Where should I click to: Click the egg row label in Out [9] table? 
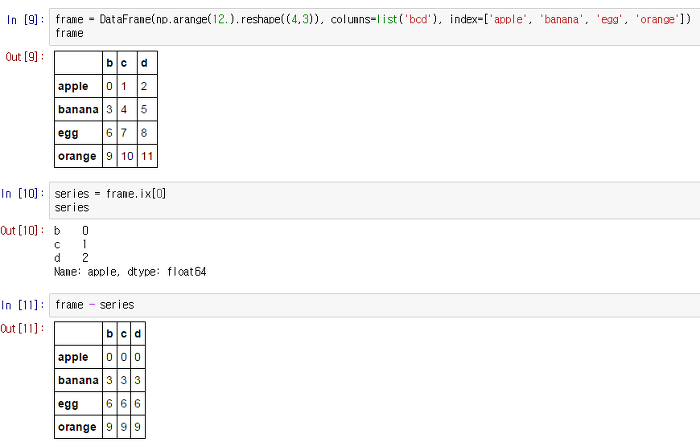[x=79, y=133]
